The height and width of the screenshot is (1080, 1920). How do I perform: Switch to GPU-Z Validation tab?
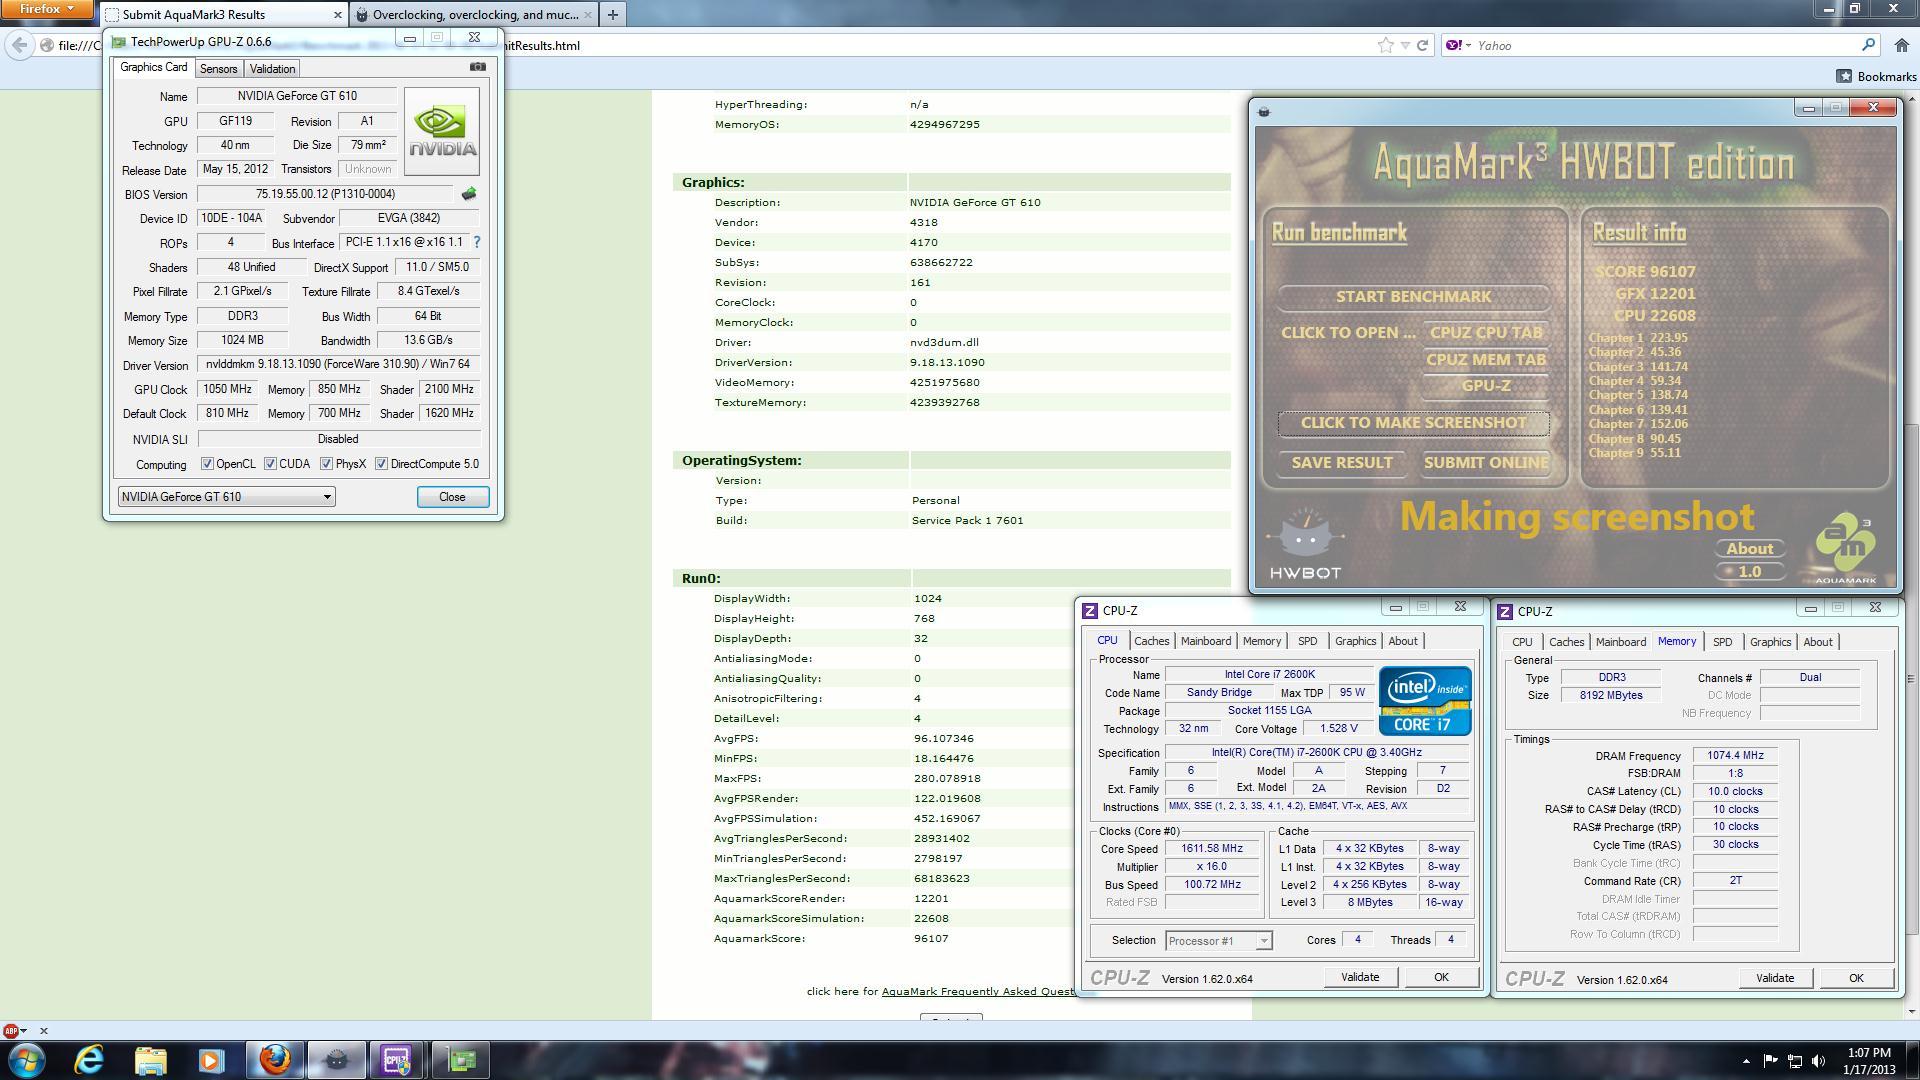click(272, 69)
